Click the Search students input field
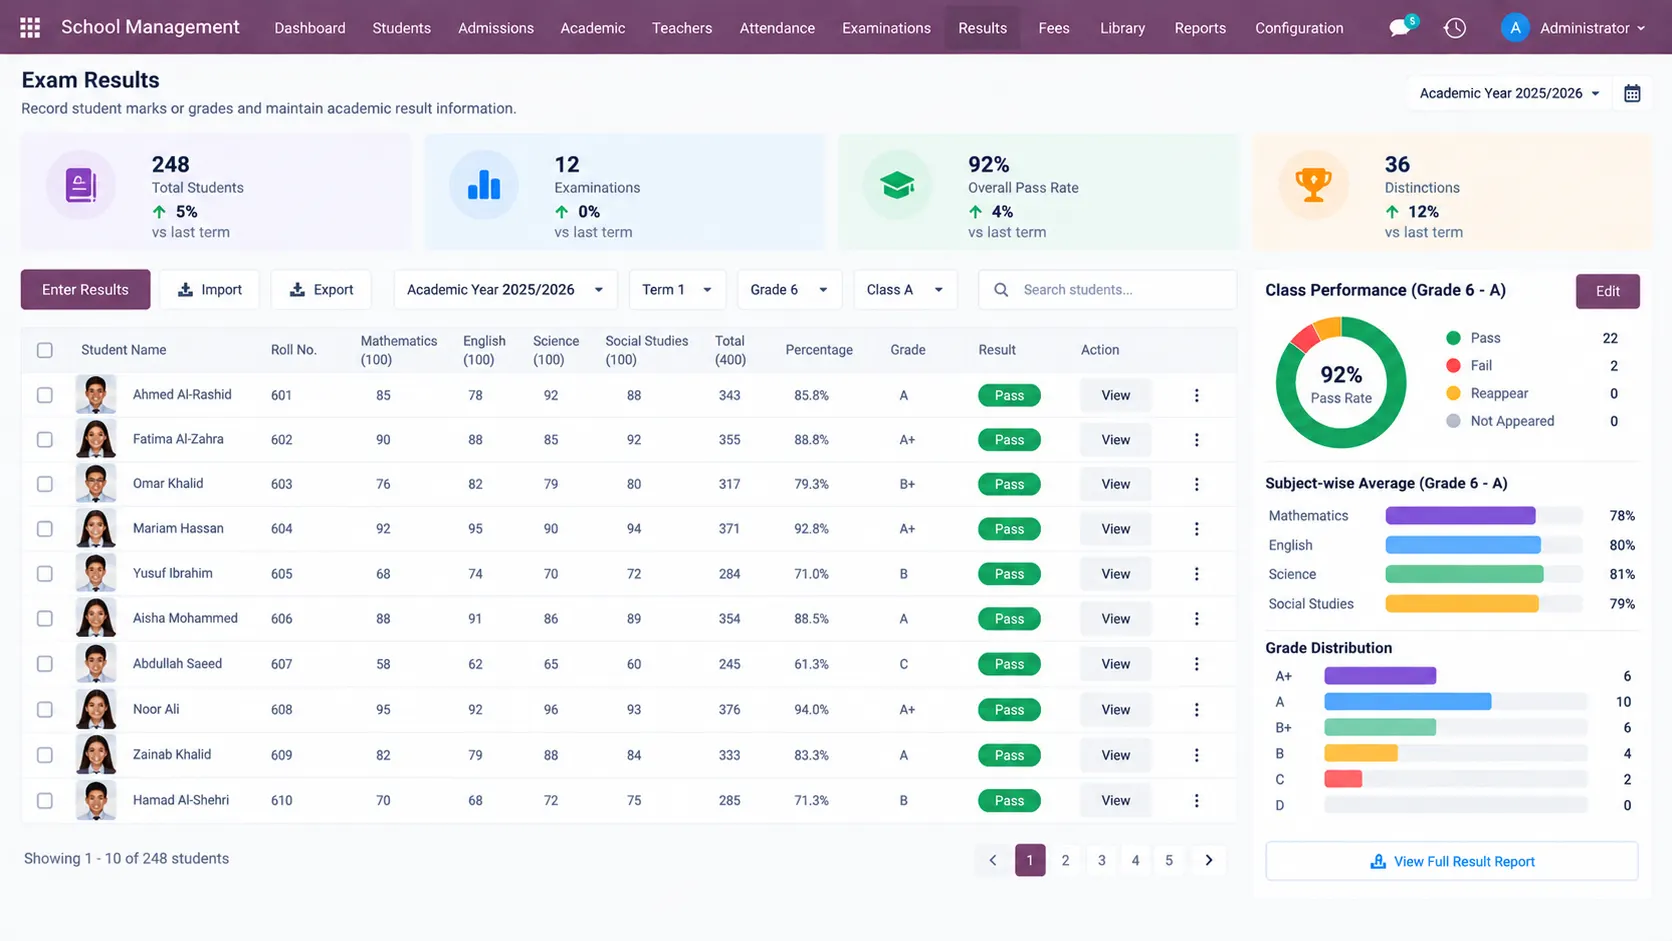The width and height of the screenshot is (1672, 941). pos(1107,290)
